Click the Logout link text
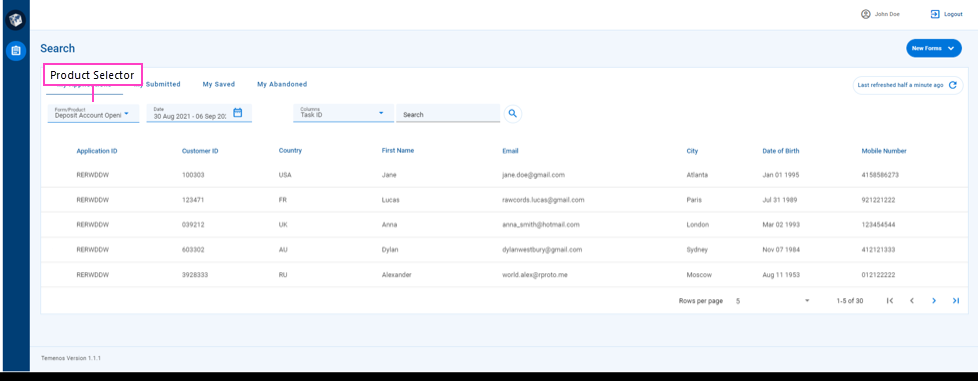The height and width of the screenshot is (381, 978). (x=953, y=14)
